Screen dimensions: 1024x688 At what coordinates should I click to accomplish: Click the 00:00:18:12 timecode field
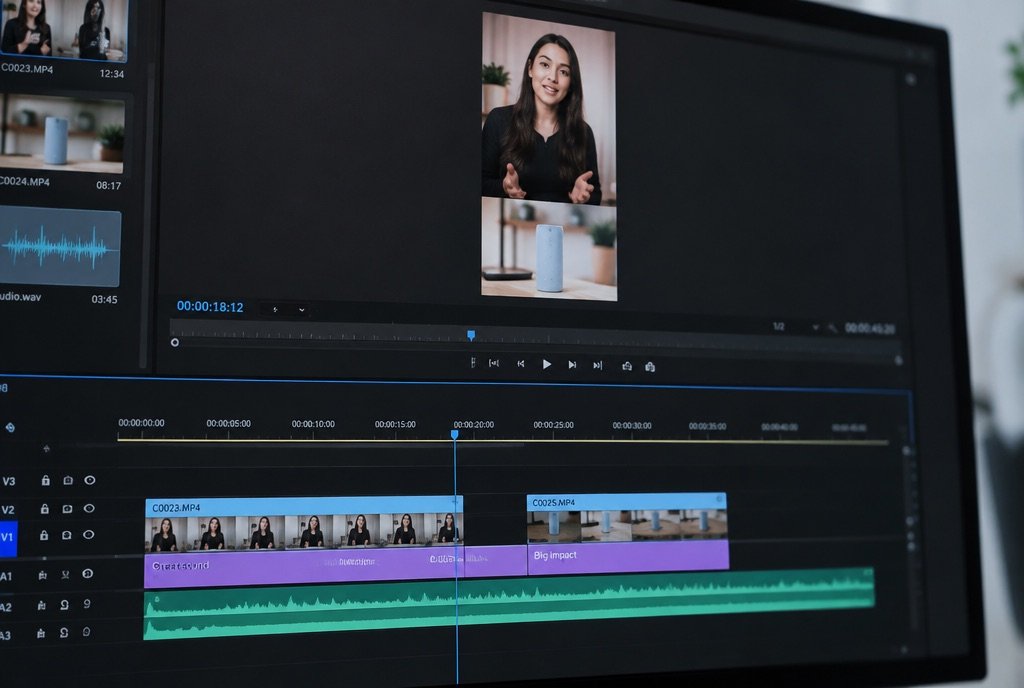click(210, 307)
